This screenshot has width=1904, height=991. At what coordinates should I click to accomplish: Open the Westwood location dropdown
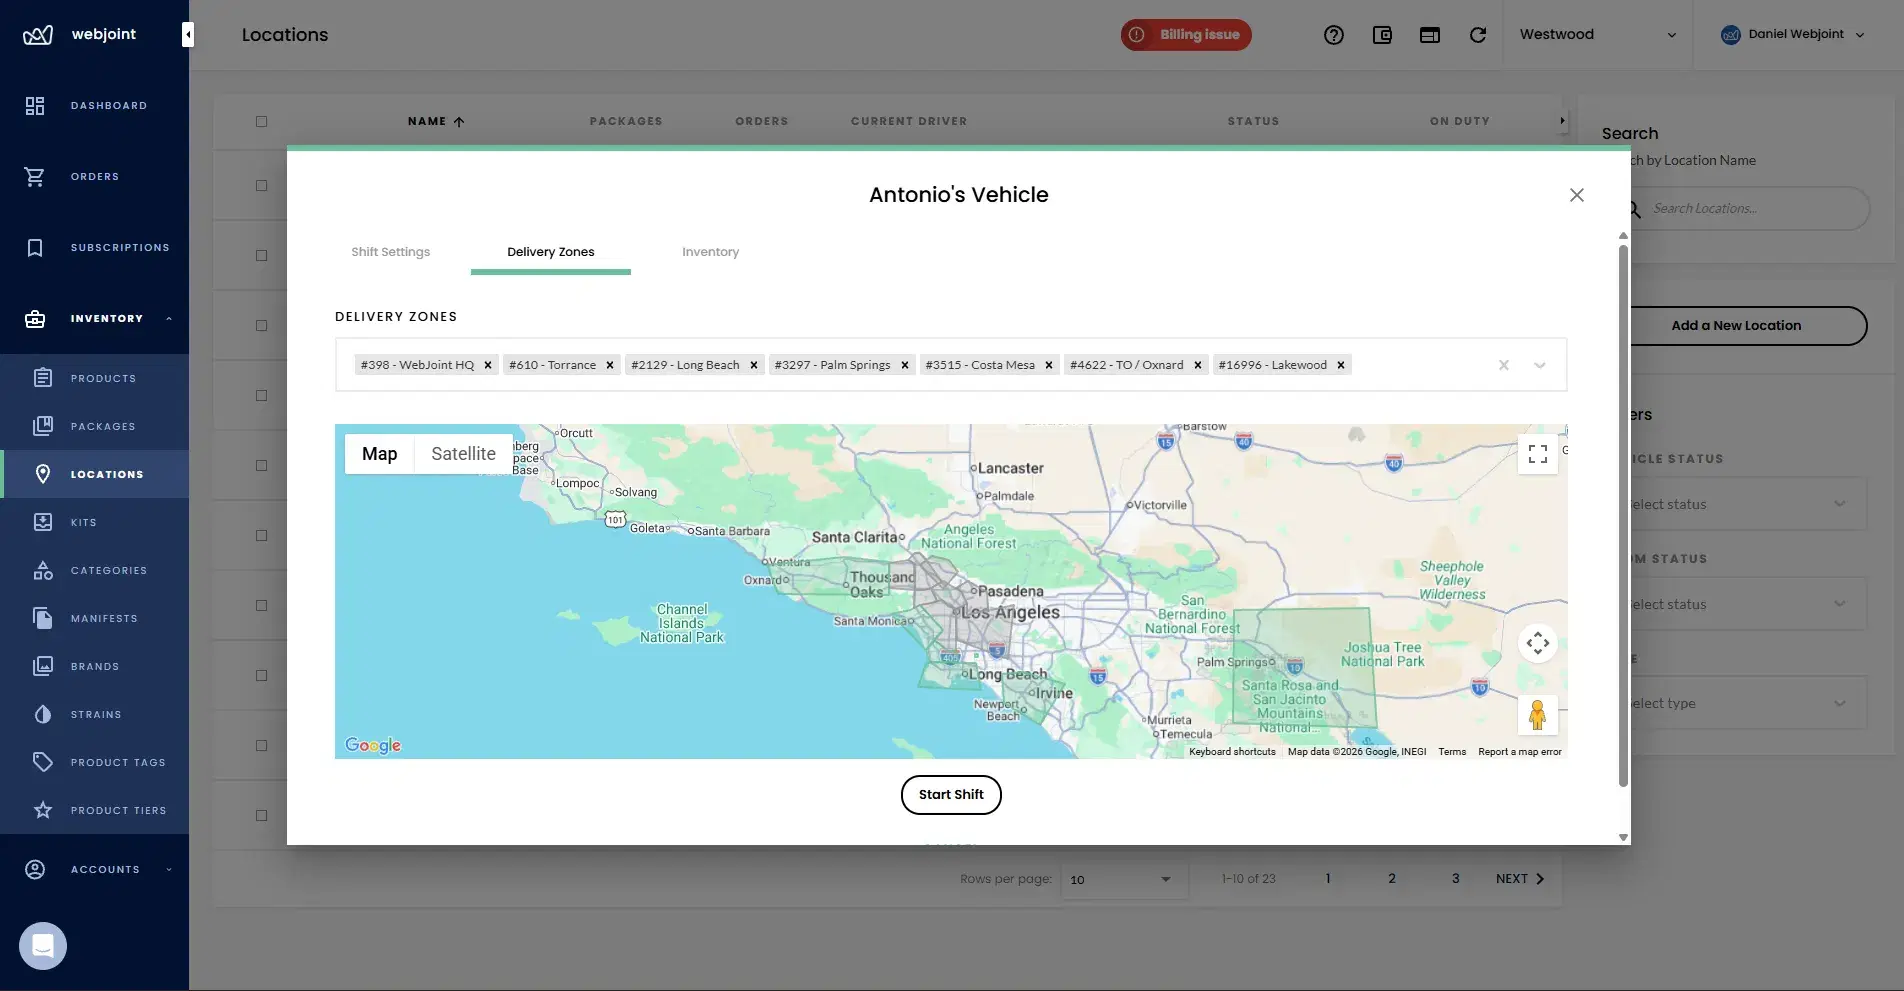click(1595, 34)
